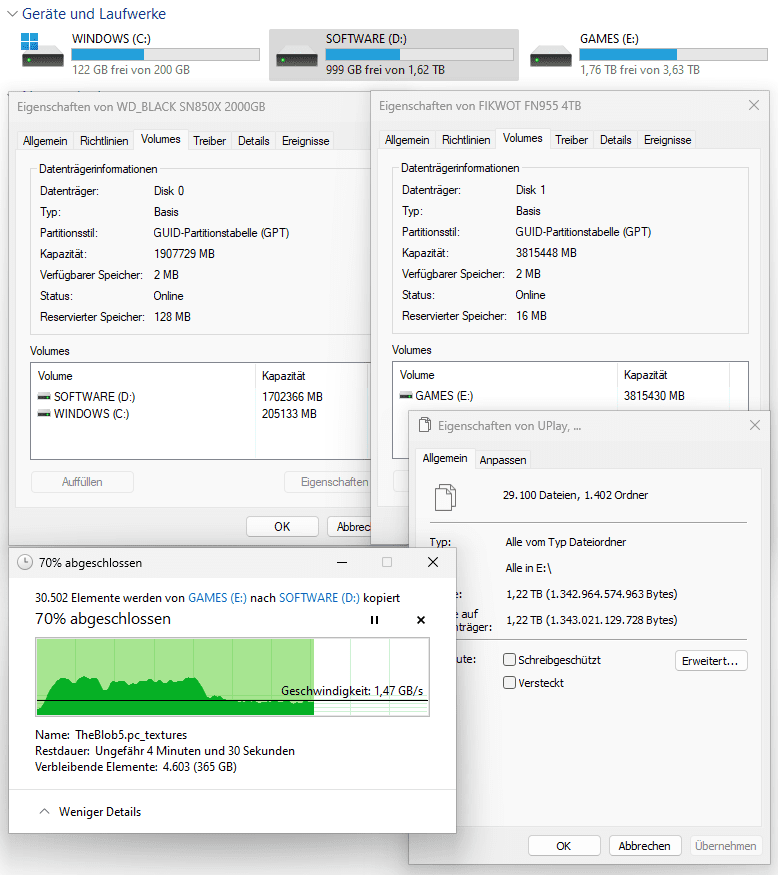The width and height of the screenshot is (778, 875).
Task: Open Richtlinien tab in FIKWOT properties
Action: point(466,140)
